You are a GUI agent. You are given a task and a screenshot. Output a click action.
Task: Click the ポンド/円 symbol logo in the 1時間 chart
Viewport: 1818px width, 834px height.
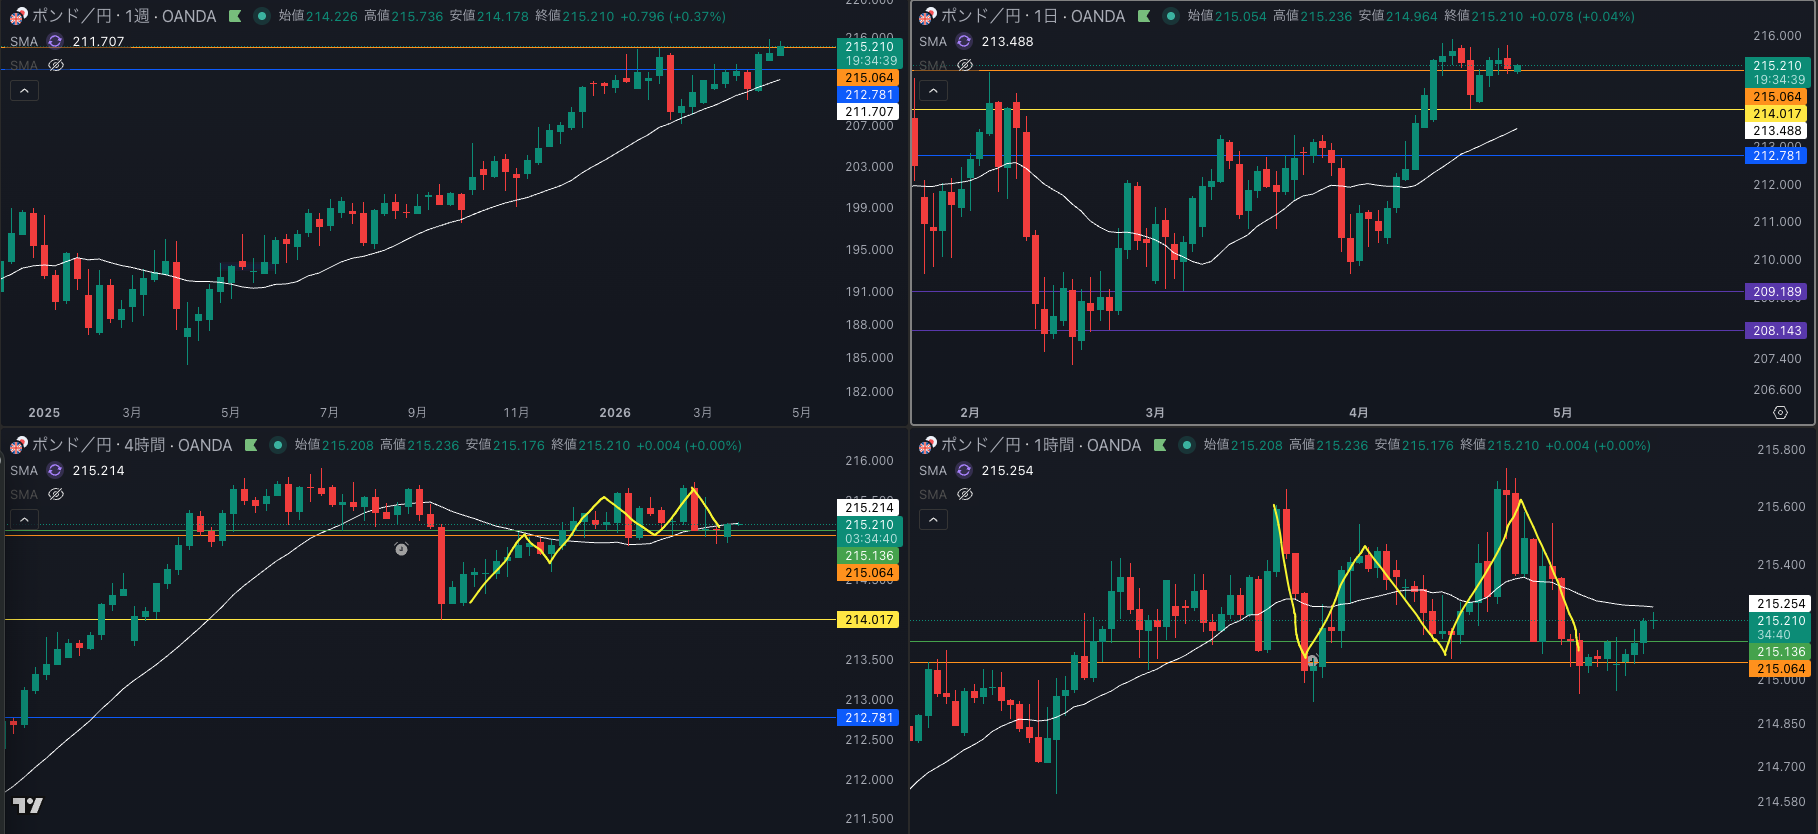(x=927, y=445)
